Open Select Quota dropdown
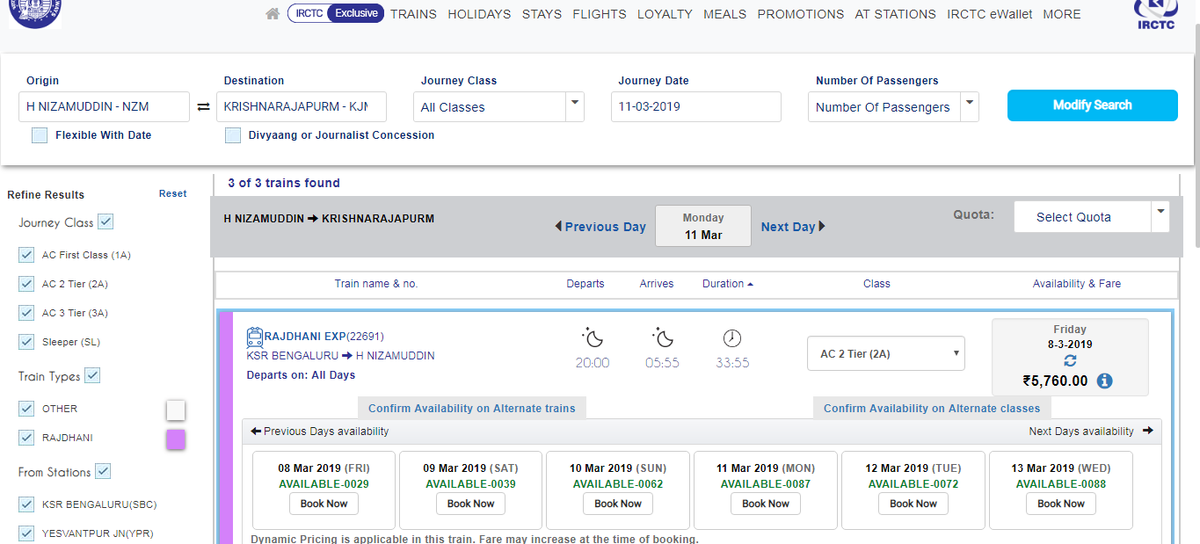1200x544 pixels. pyautogui.click(x=1091, y=217)
